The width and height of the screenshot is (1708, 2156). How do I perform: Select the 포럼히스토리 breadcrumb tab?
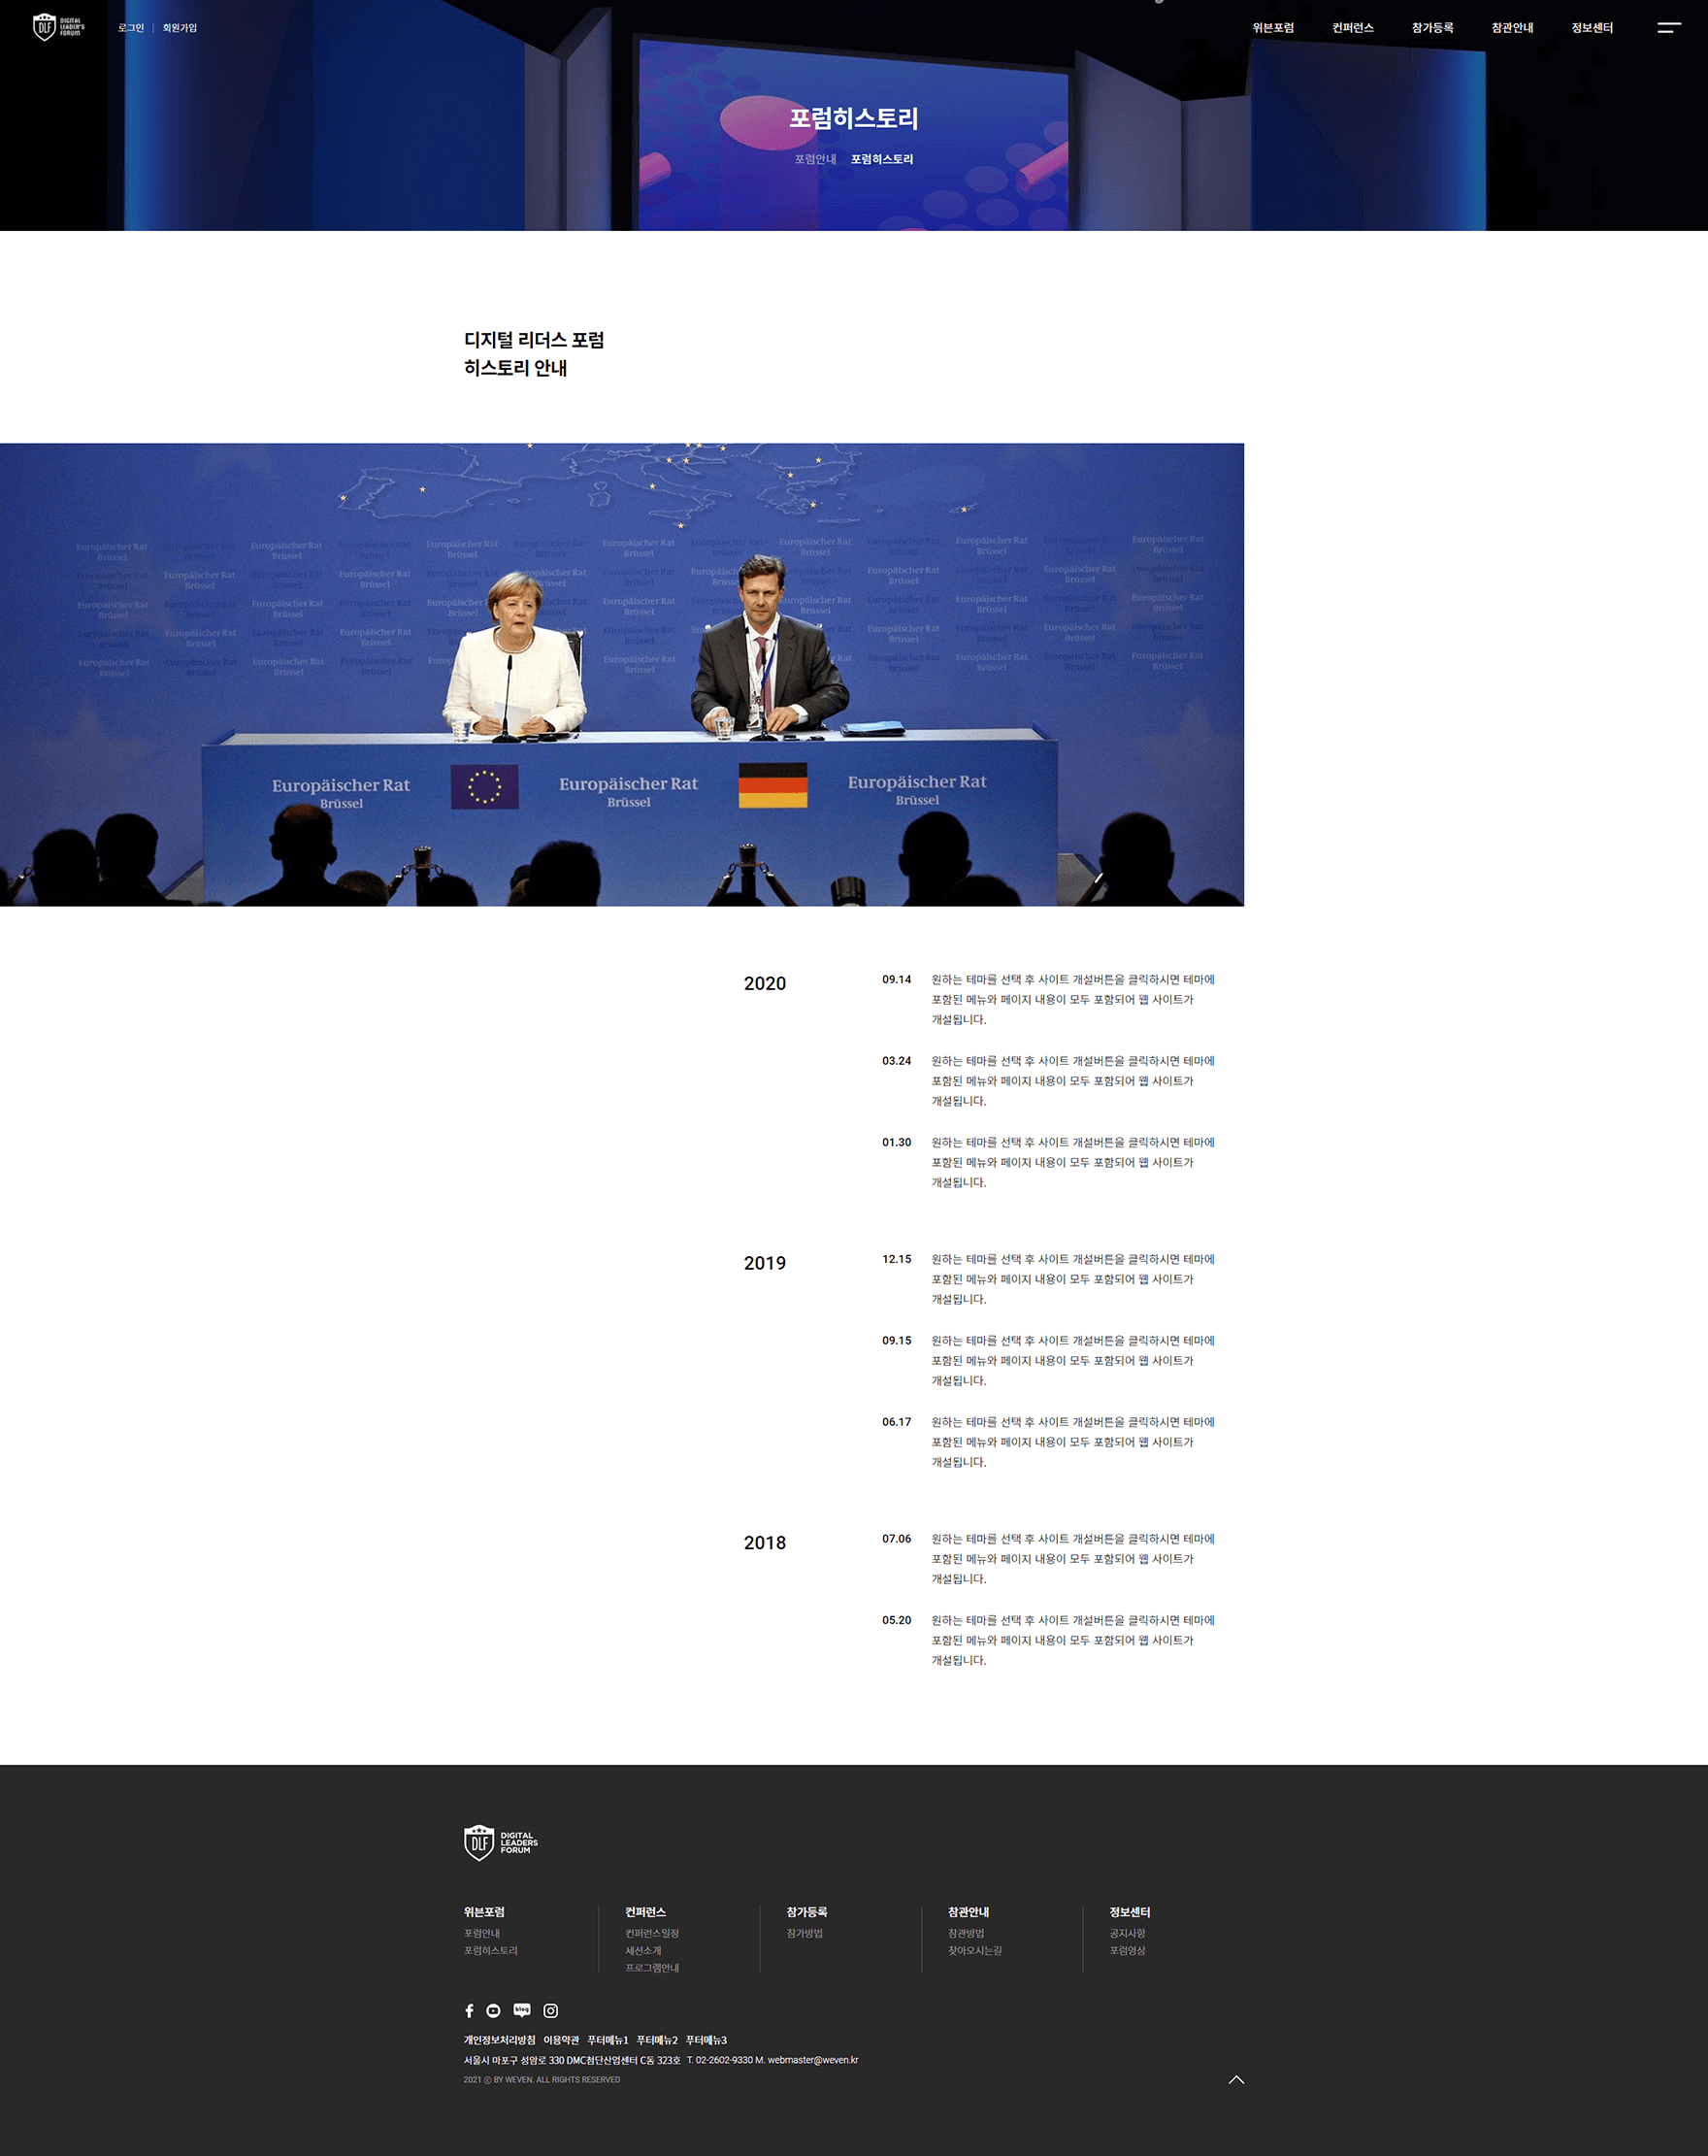882,159
